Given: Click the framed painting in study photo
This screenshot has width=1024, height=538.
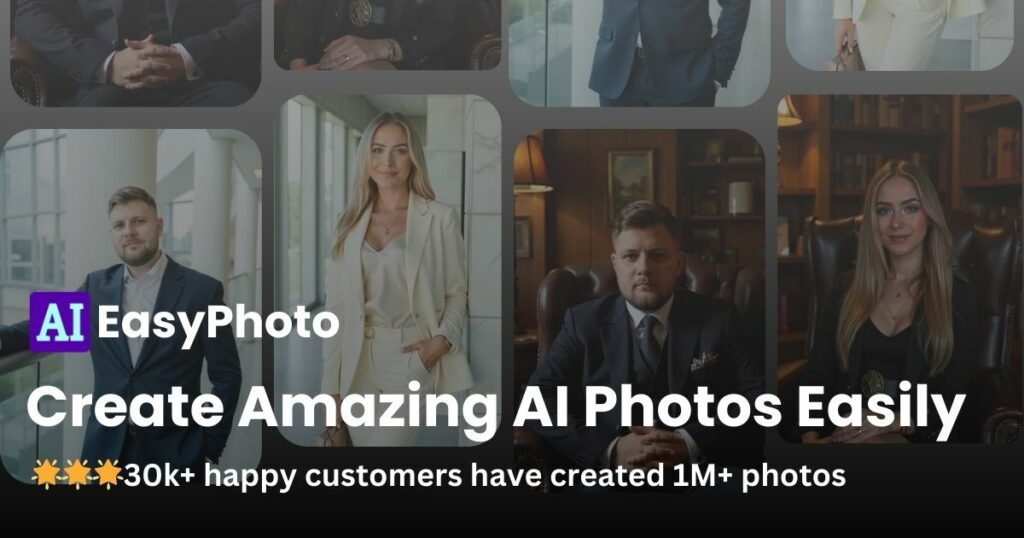Looking at the screenshot, I should [631, 176].
